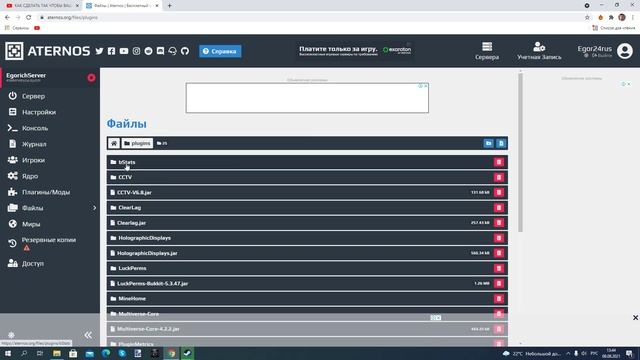640x360 pixels.
Task: Click the red server status indicator
Action: [x=91, y=78]
